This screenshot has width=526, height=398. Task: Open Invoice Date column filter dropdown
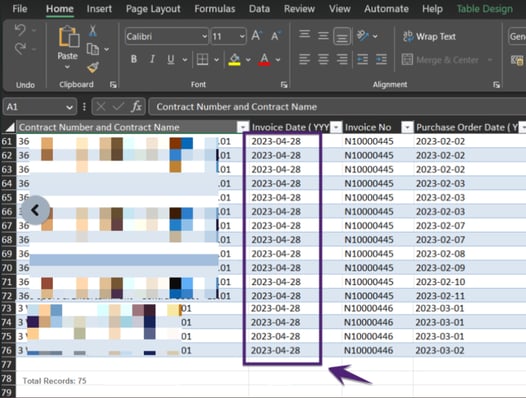(336, 128)
